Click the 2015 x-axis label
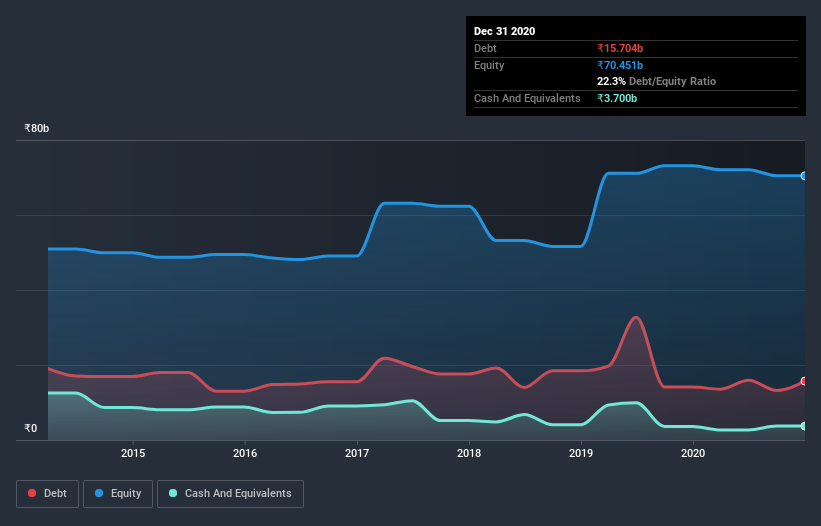821x526 pixels. [133, 453]
